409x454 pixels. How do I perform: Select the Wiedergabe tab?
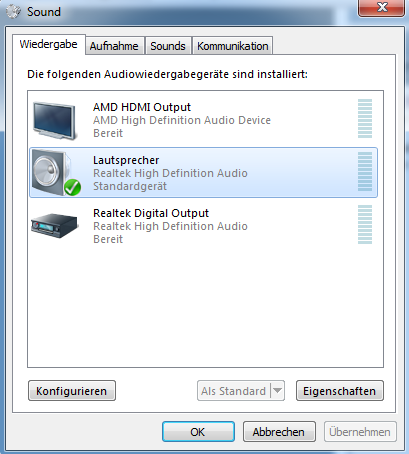pyautogui.click(x=49, y=44)
